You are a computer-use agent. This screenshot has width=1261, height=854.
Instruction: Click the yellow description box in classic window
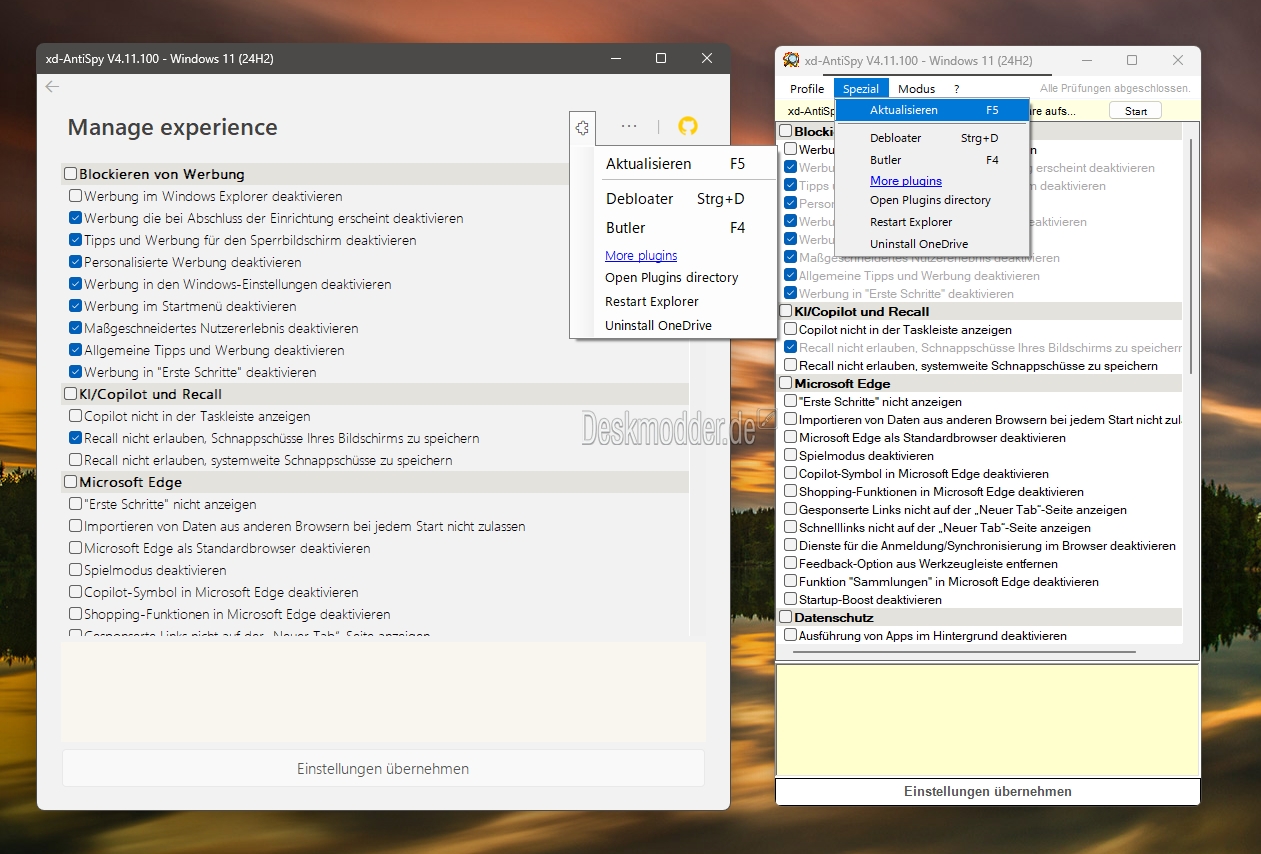[x=988, y=720]
